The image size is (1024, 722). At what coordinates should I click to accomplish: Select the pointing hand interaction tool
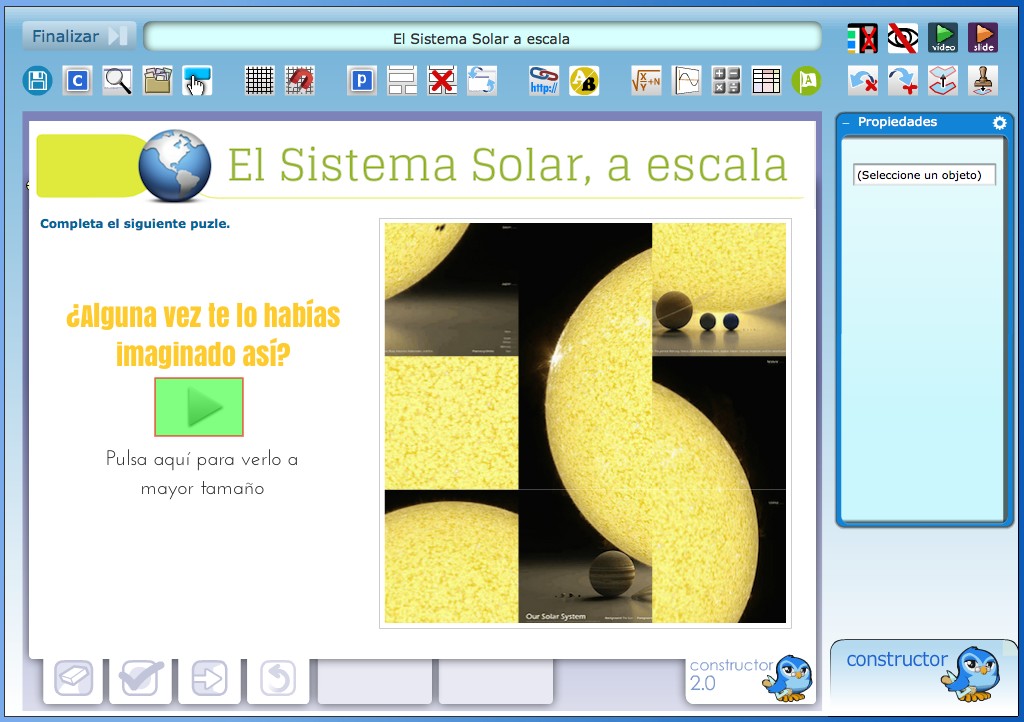point(197,81)
